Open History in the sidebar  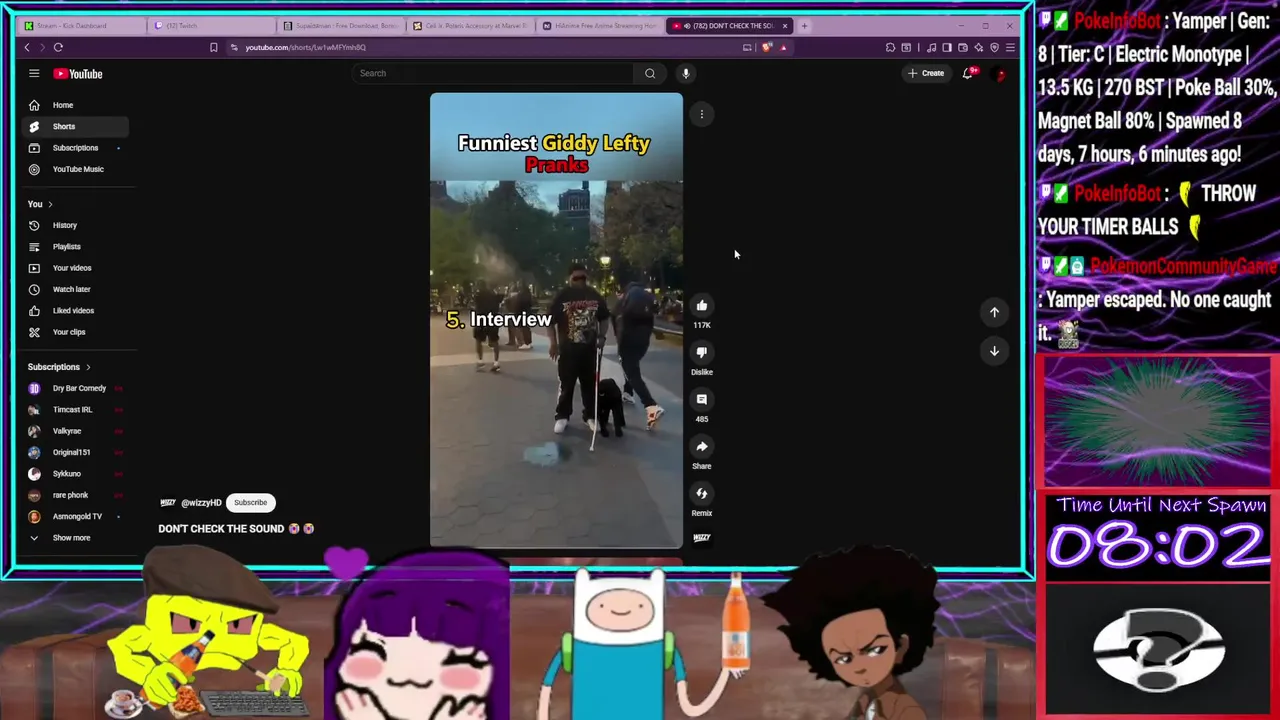coord(74,225)
